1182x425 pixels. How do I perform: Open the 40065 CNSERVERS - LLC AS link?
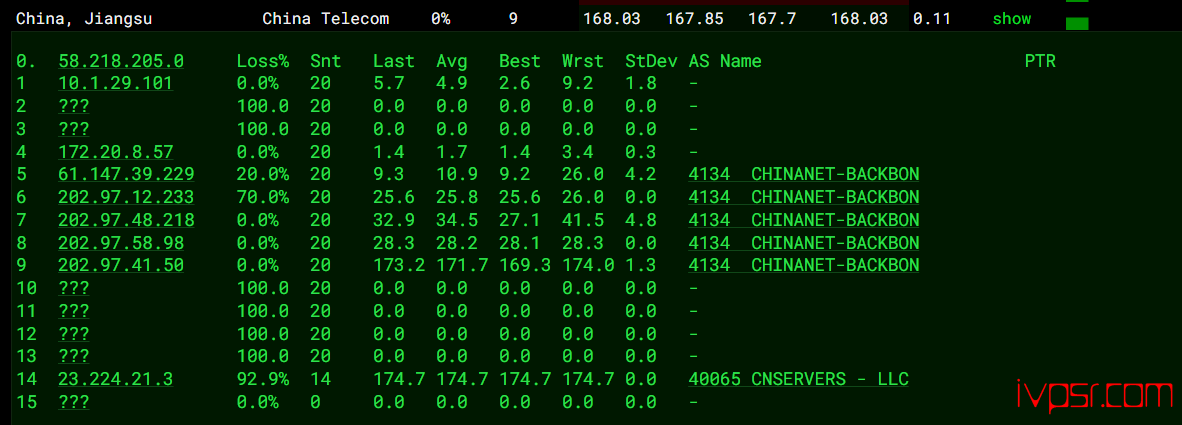(x=798, y=380)
